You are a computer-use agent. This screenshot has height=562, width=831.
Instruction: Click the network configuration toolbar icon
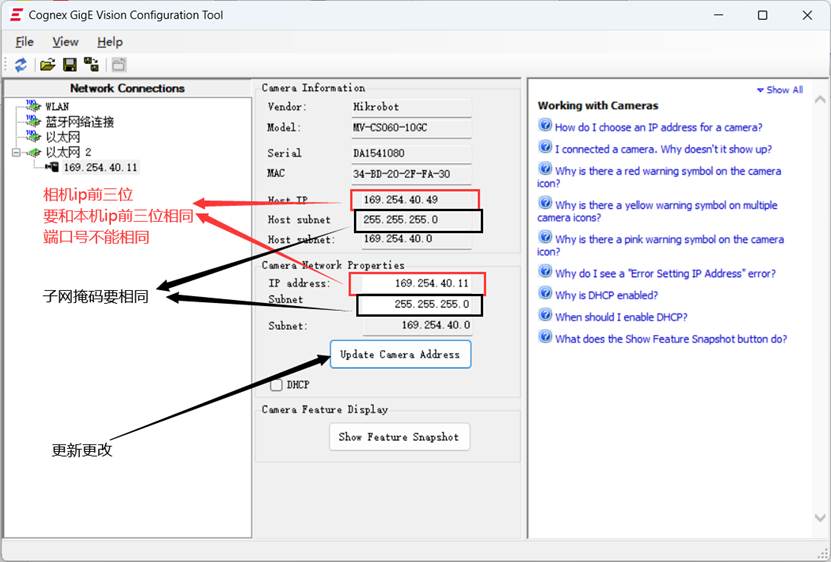(x=91, y=65)
